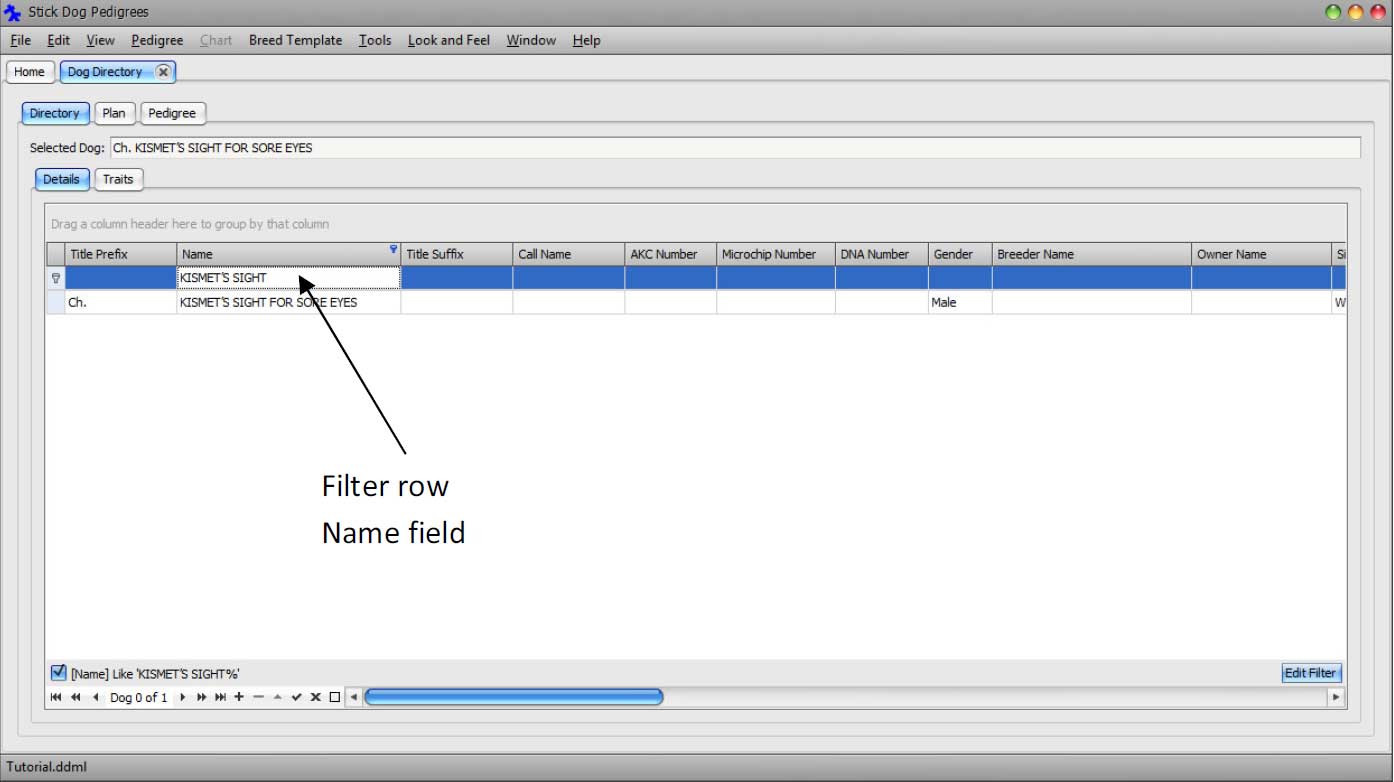Close the Dog Directory tab
The height and width of the screenshot is (782, 1394).
click(163, 72)
